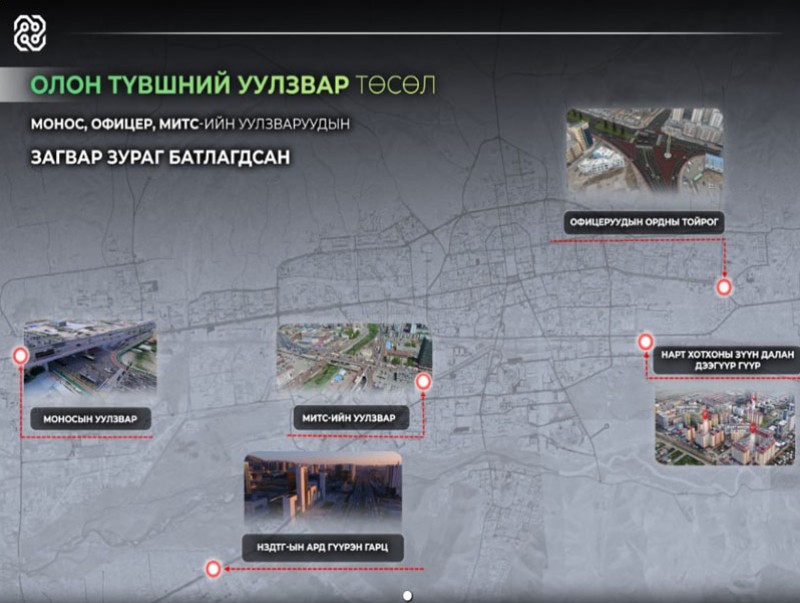Click the ЗАГВАР ЗУРАГ БАТЛАГДСАН heading text

point(160,159)
